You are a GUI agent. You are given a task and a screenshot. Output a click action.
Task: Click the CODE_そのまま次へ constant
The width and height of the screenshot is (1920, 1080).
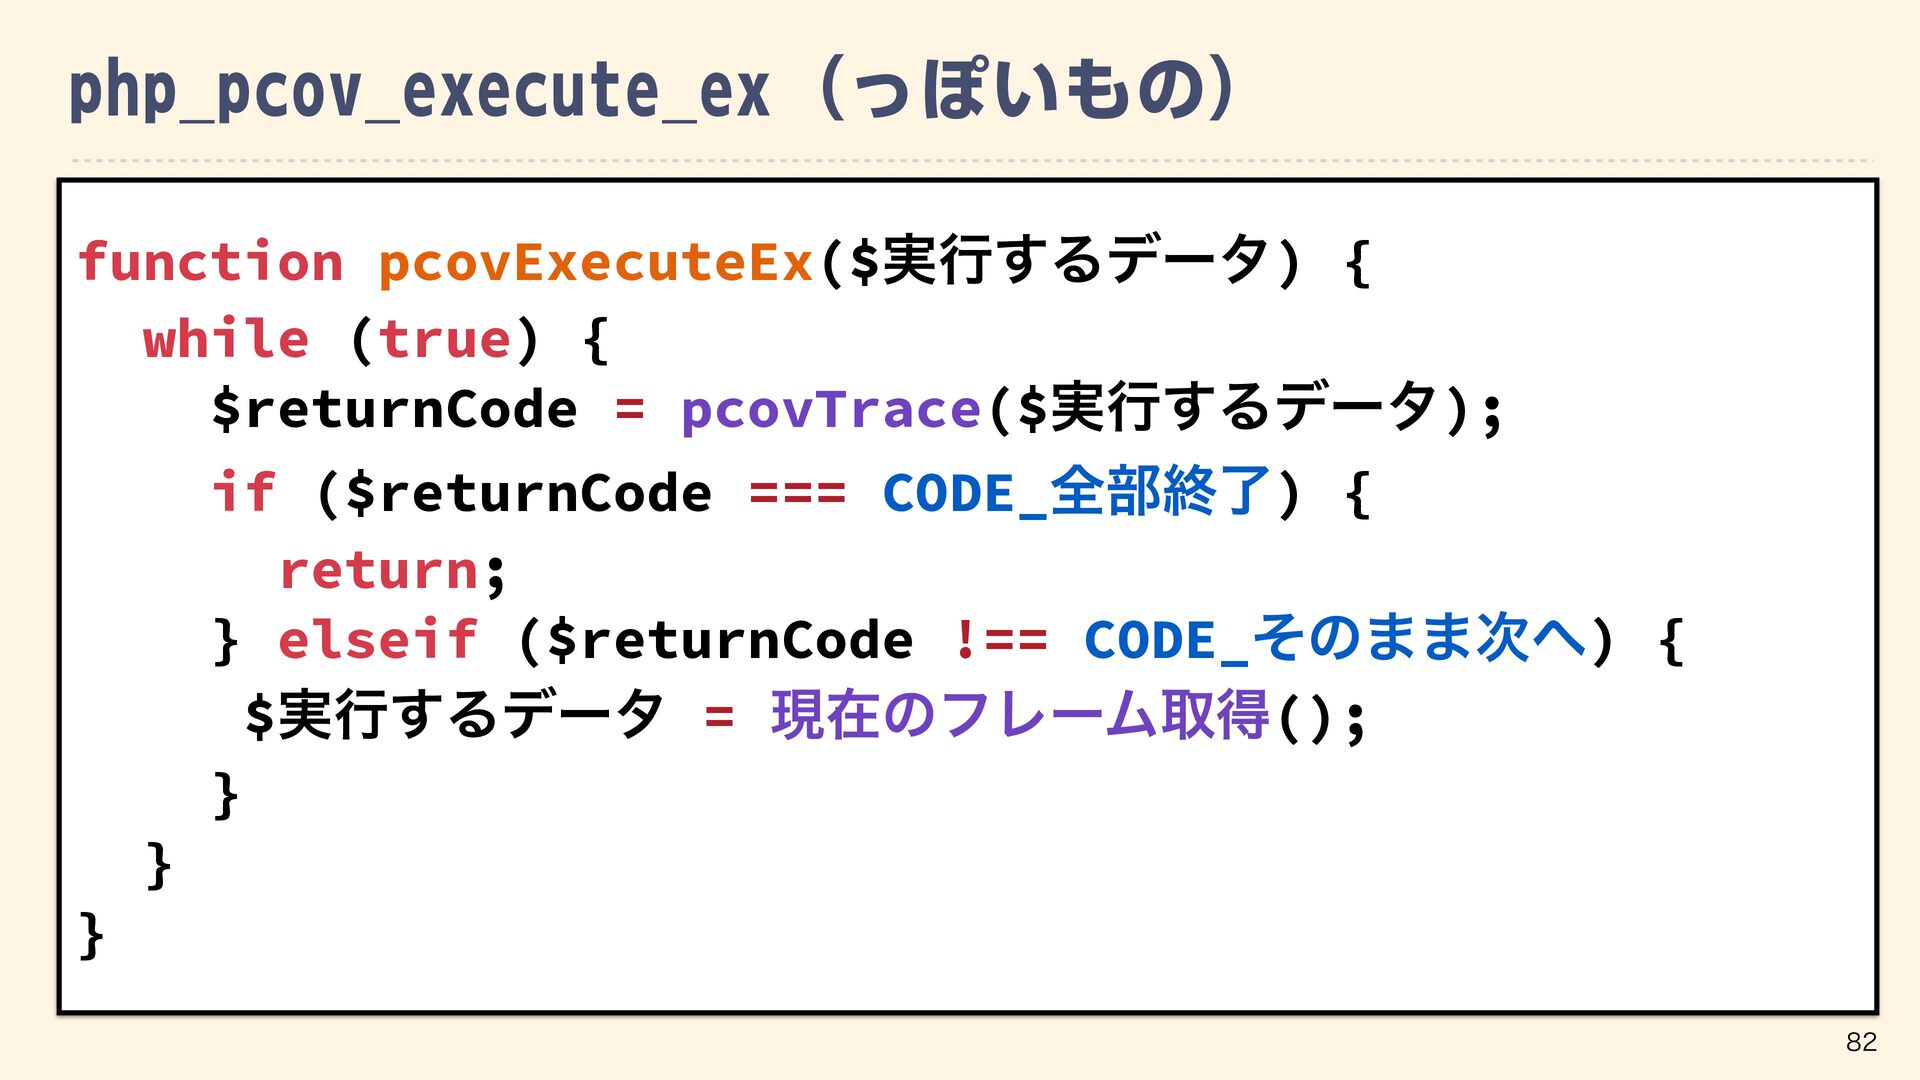click(x=1335, y=640)
